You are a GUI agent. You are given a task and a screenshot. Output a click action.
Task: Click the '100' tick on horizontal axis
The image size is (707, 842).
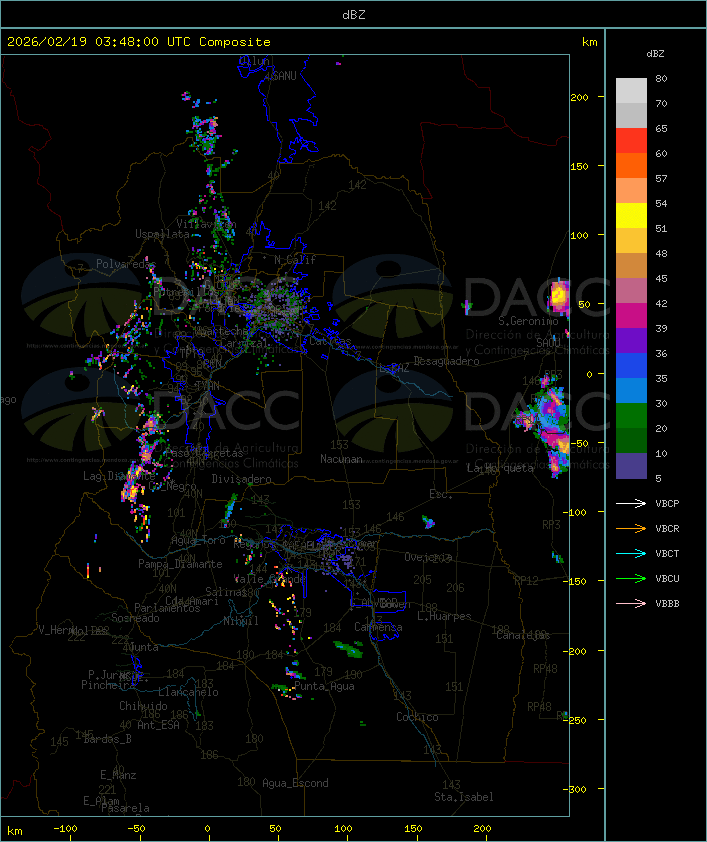point(343,829)
